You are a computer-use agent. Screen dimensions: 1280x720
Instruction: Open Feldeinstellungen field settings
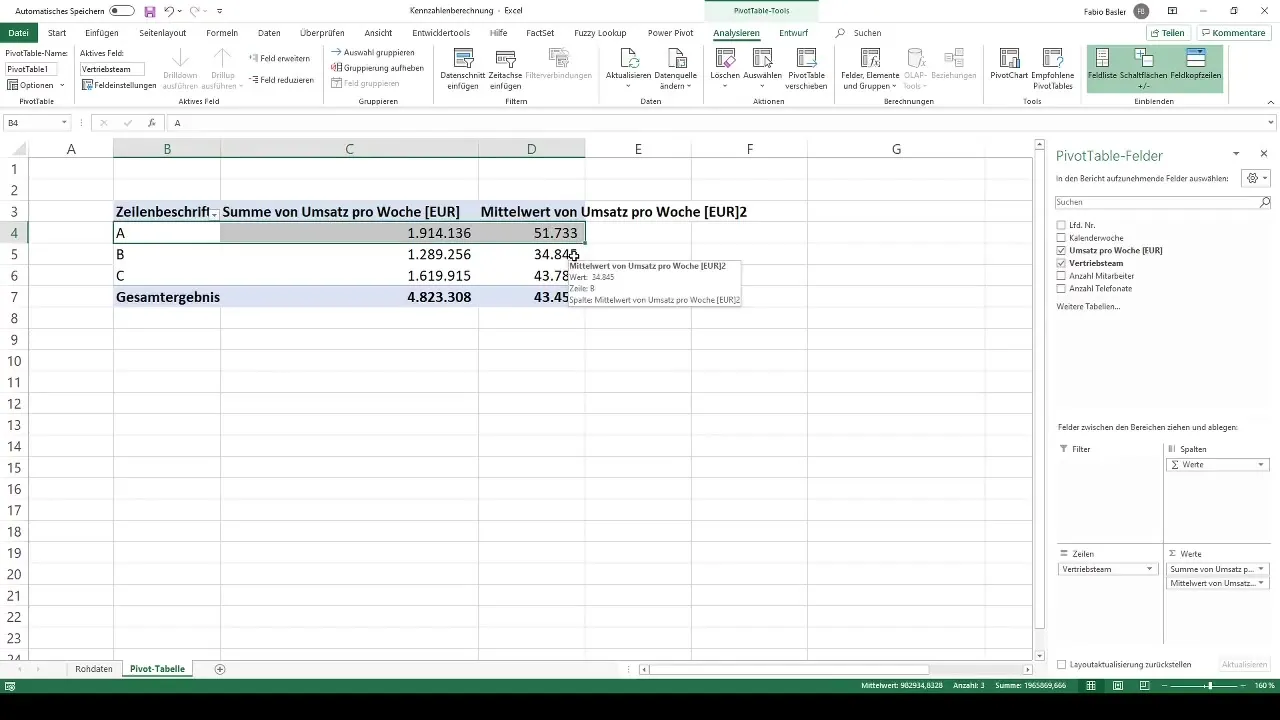(119, 85)
